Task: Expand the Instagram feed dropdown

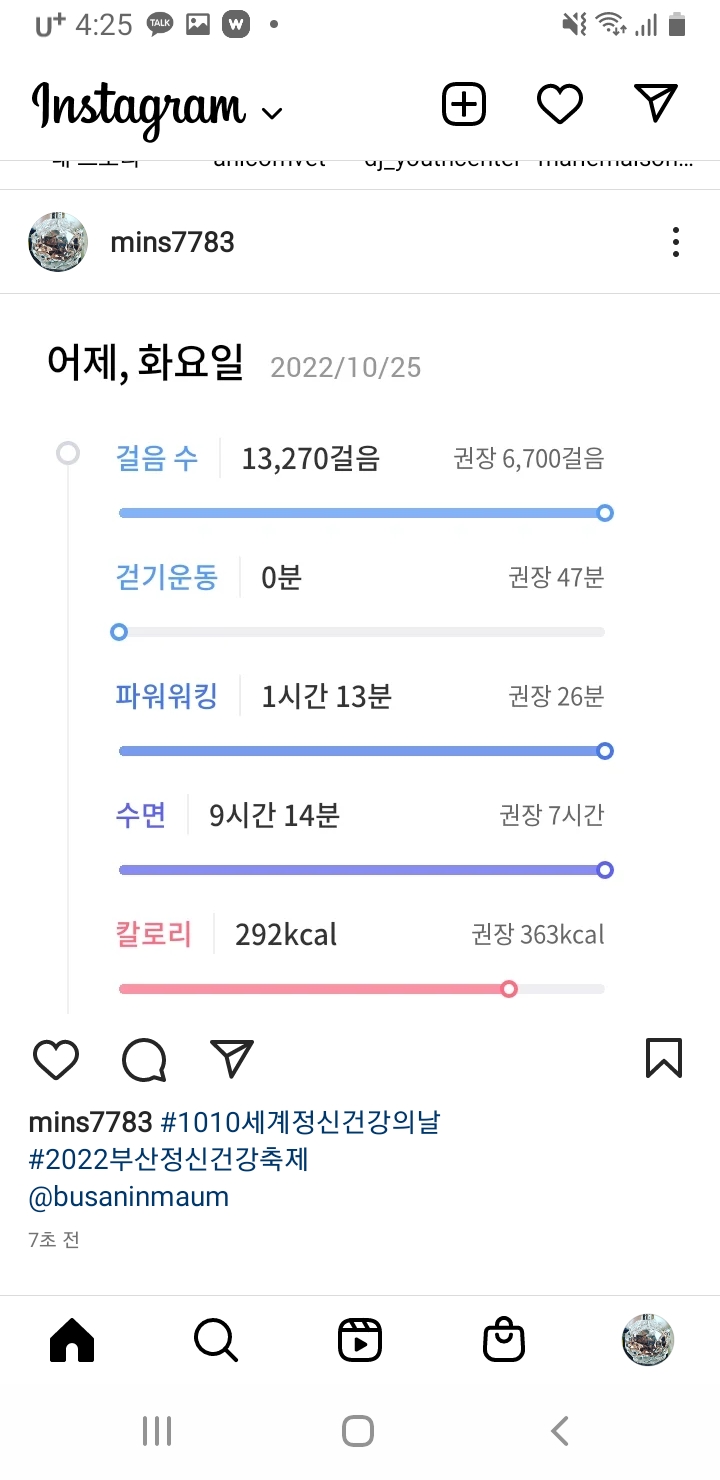Action: point(272,113)
